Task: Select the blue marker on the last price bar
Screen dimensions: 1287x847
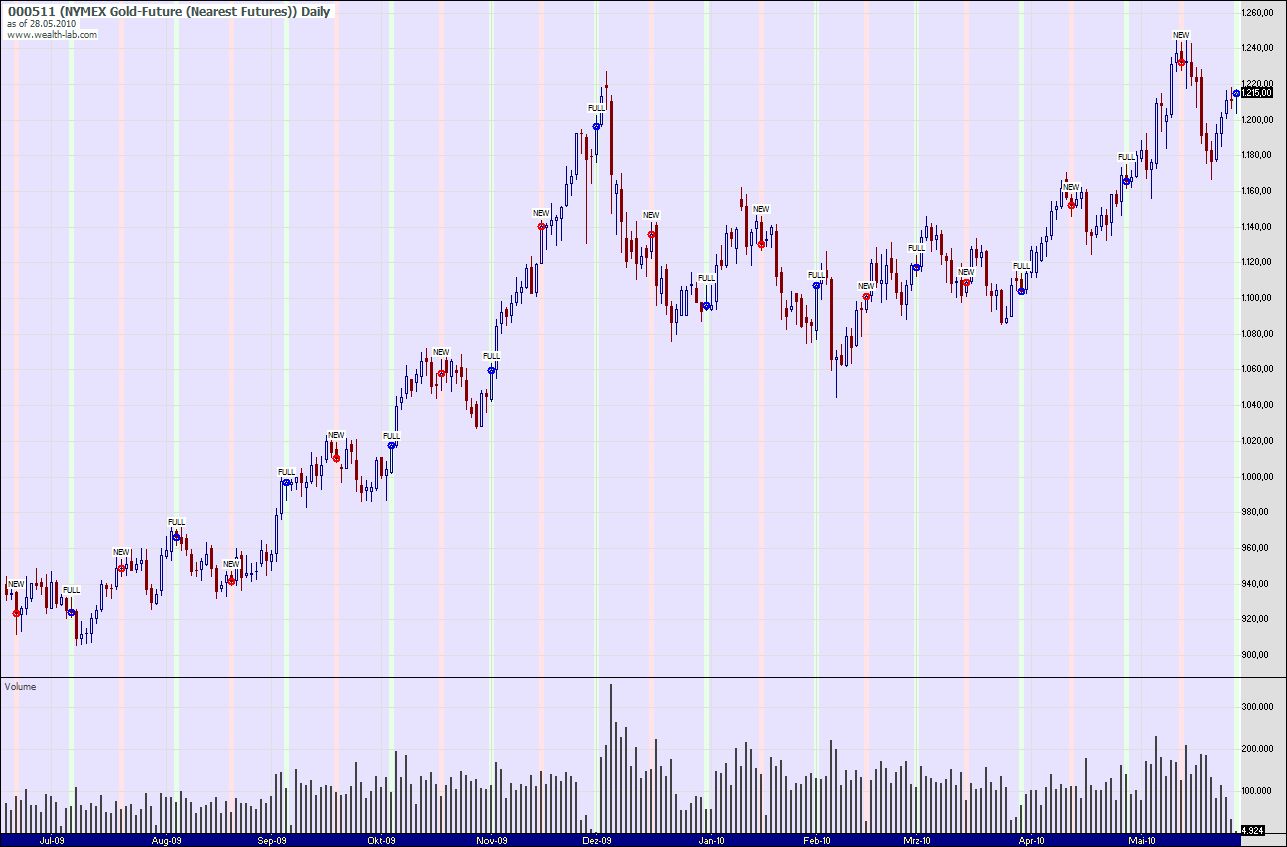Action: 1236,94
